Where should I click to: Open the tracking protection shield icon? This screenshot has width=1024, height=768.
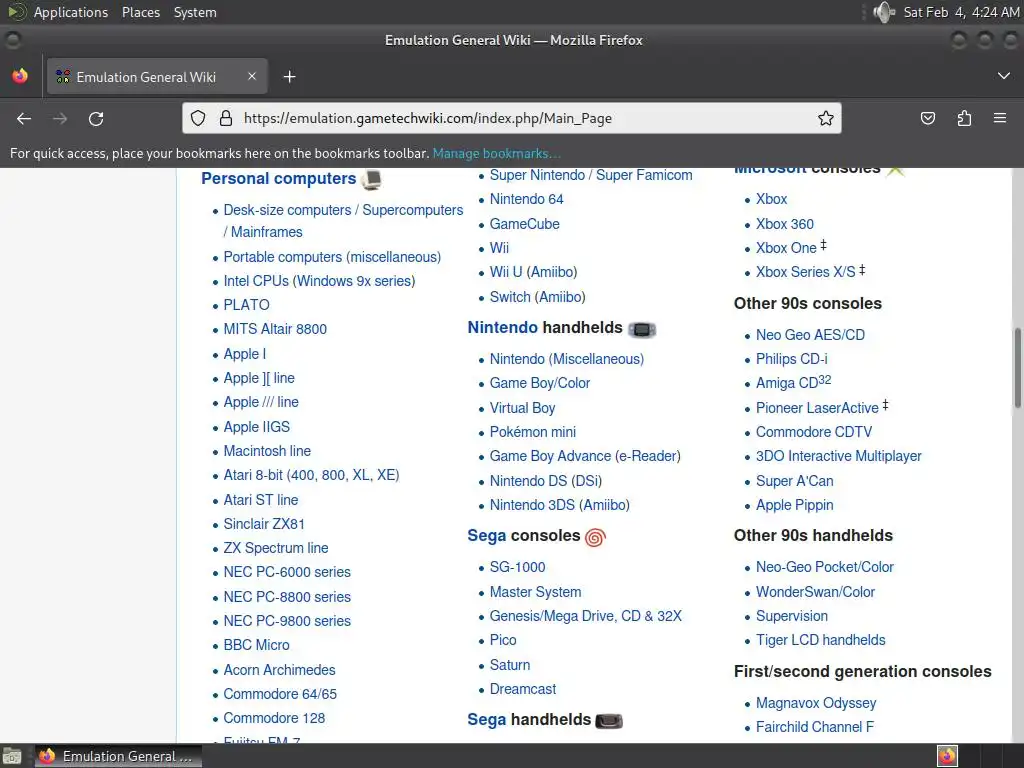[x=198, y=118]
